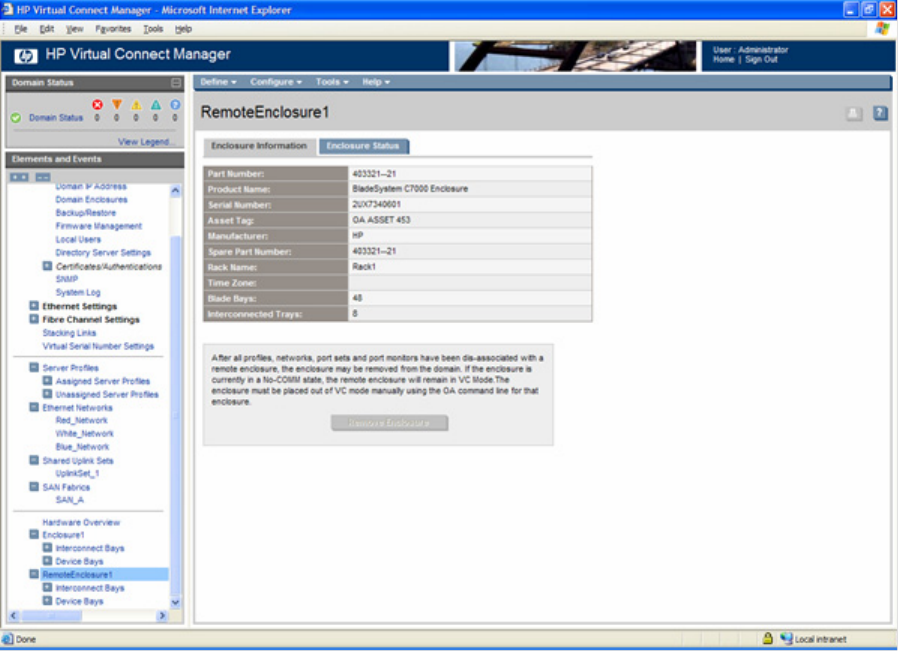Click the Home link
The width and height of the screenshot is (899, 652).
[724, 60]
